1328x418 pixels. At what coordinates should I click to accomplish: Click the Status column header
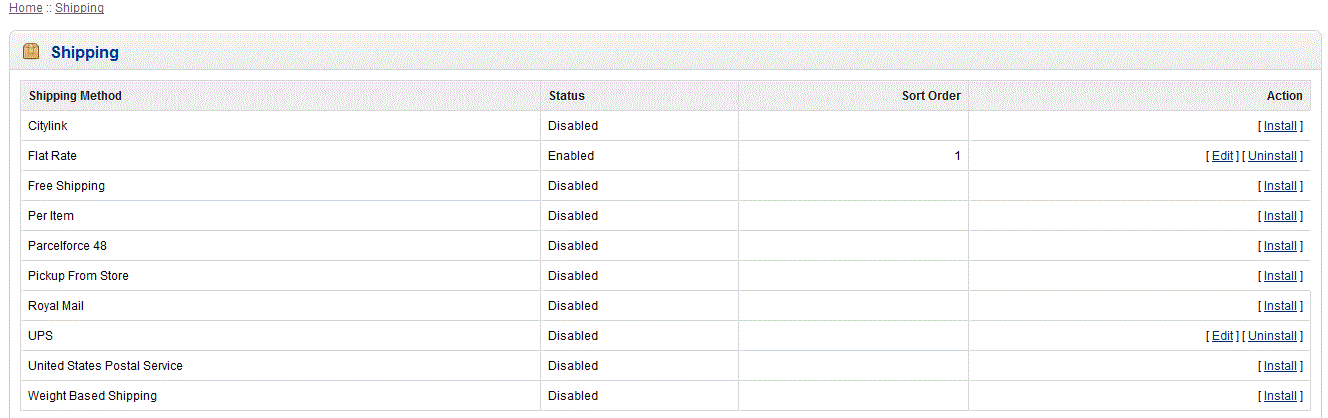(566, 96)
